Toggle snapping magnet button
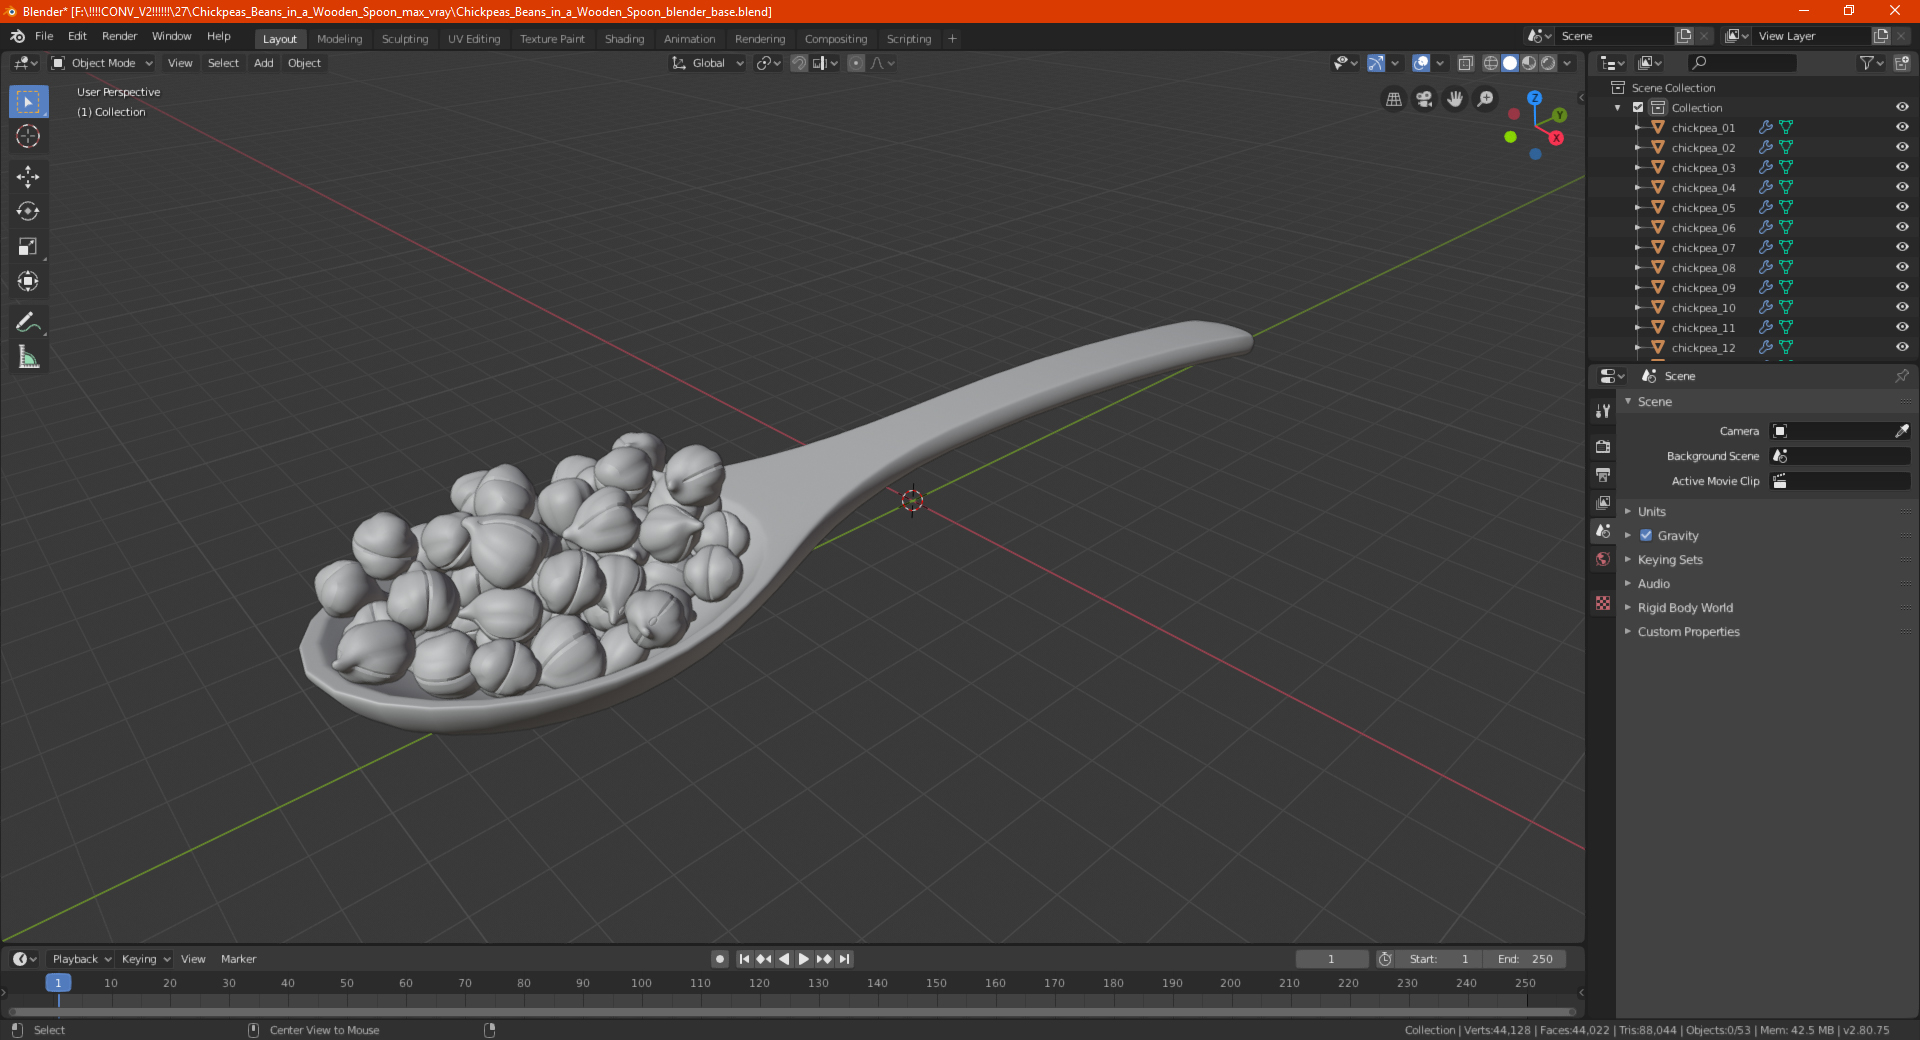 pos(798,63)
